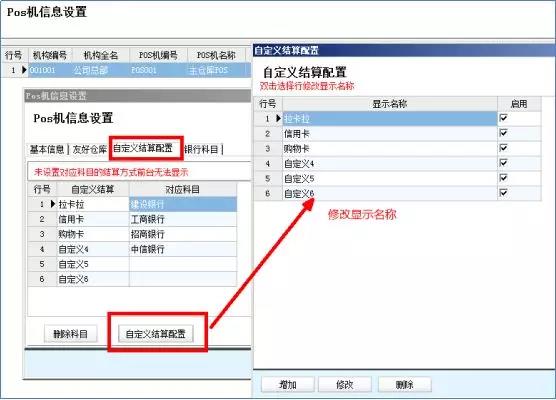Select the 建设银行 subject cell

click(x=183, y=204)
